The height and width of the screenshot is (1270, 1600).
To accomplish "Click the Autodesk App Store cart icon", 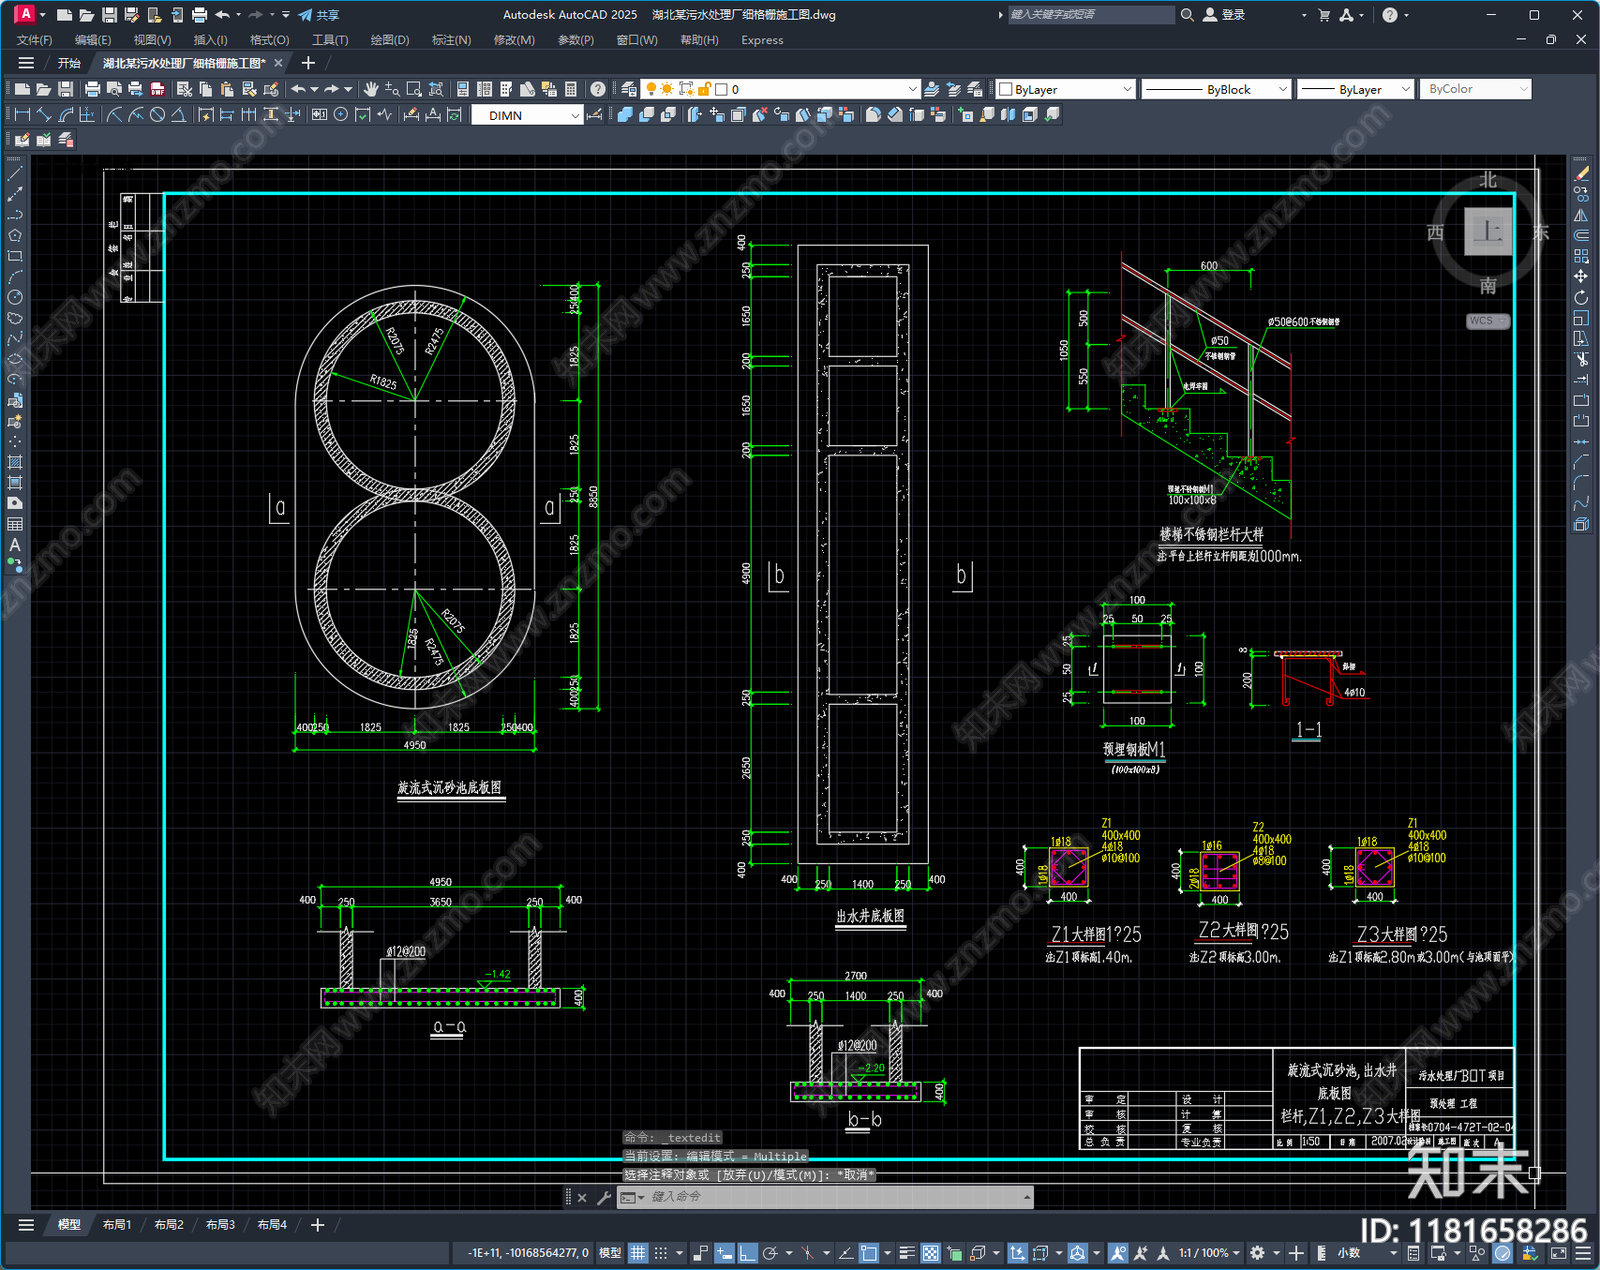I will click(x=1324, y=15).
